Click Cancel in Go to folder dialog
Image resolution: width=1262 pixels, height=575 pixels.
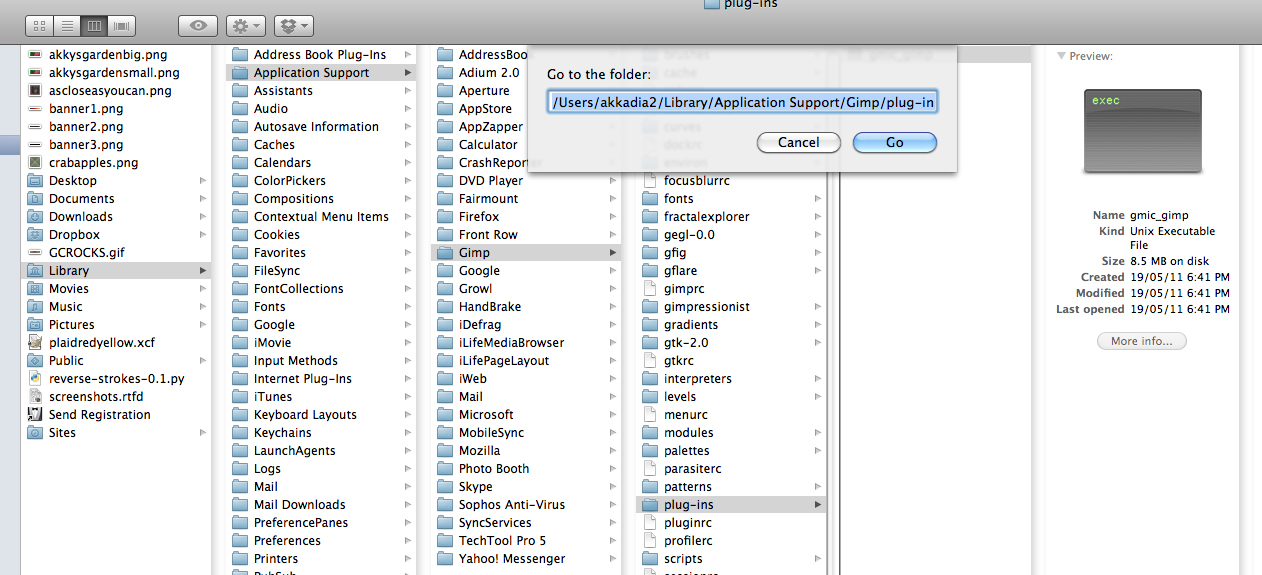[799, 142]
